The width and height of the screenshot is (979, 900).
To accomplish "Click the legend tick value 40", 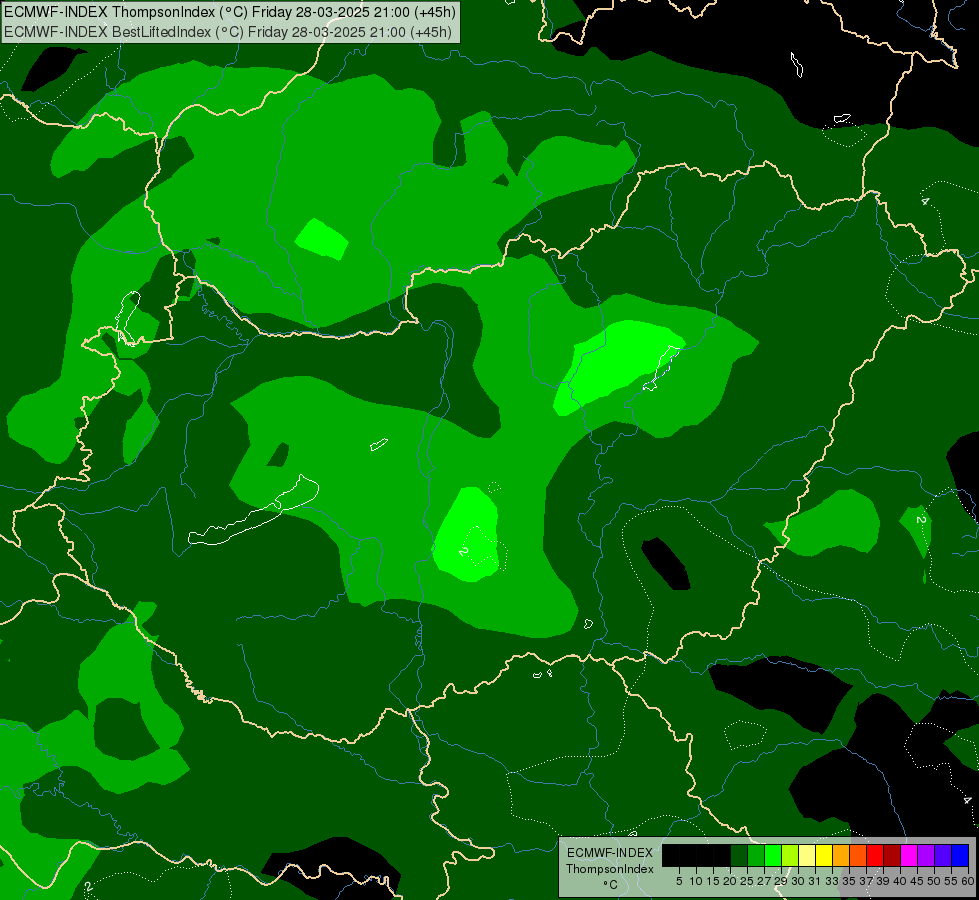I will point(900,881).
